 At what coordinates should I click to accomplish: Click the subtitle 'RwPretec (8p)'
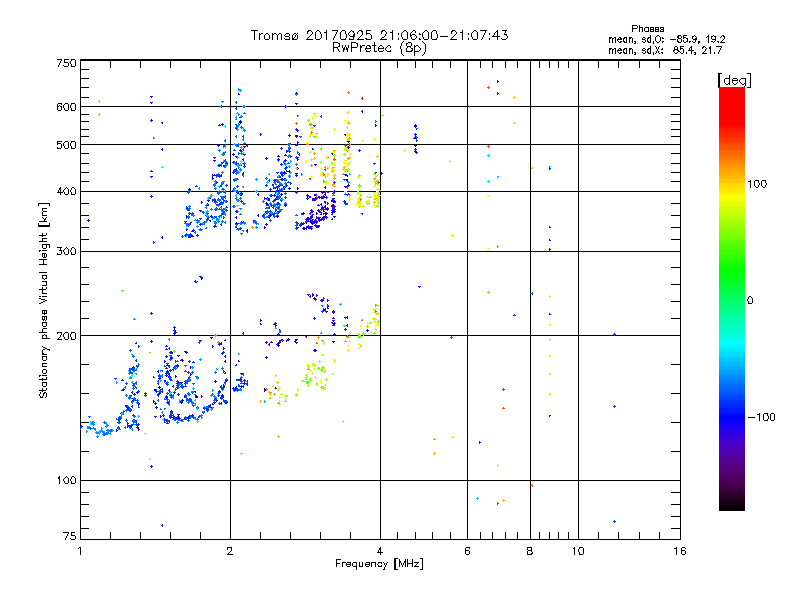tap(379, 48)
